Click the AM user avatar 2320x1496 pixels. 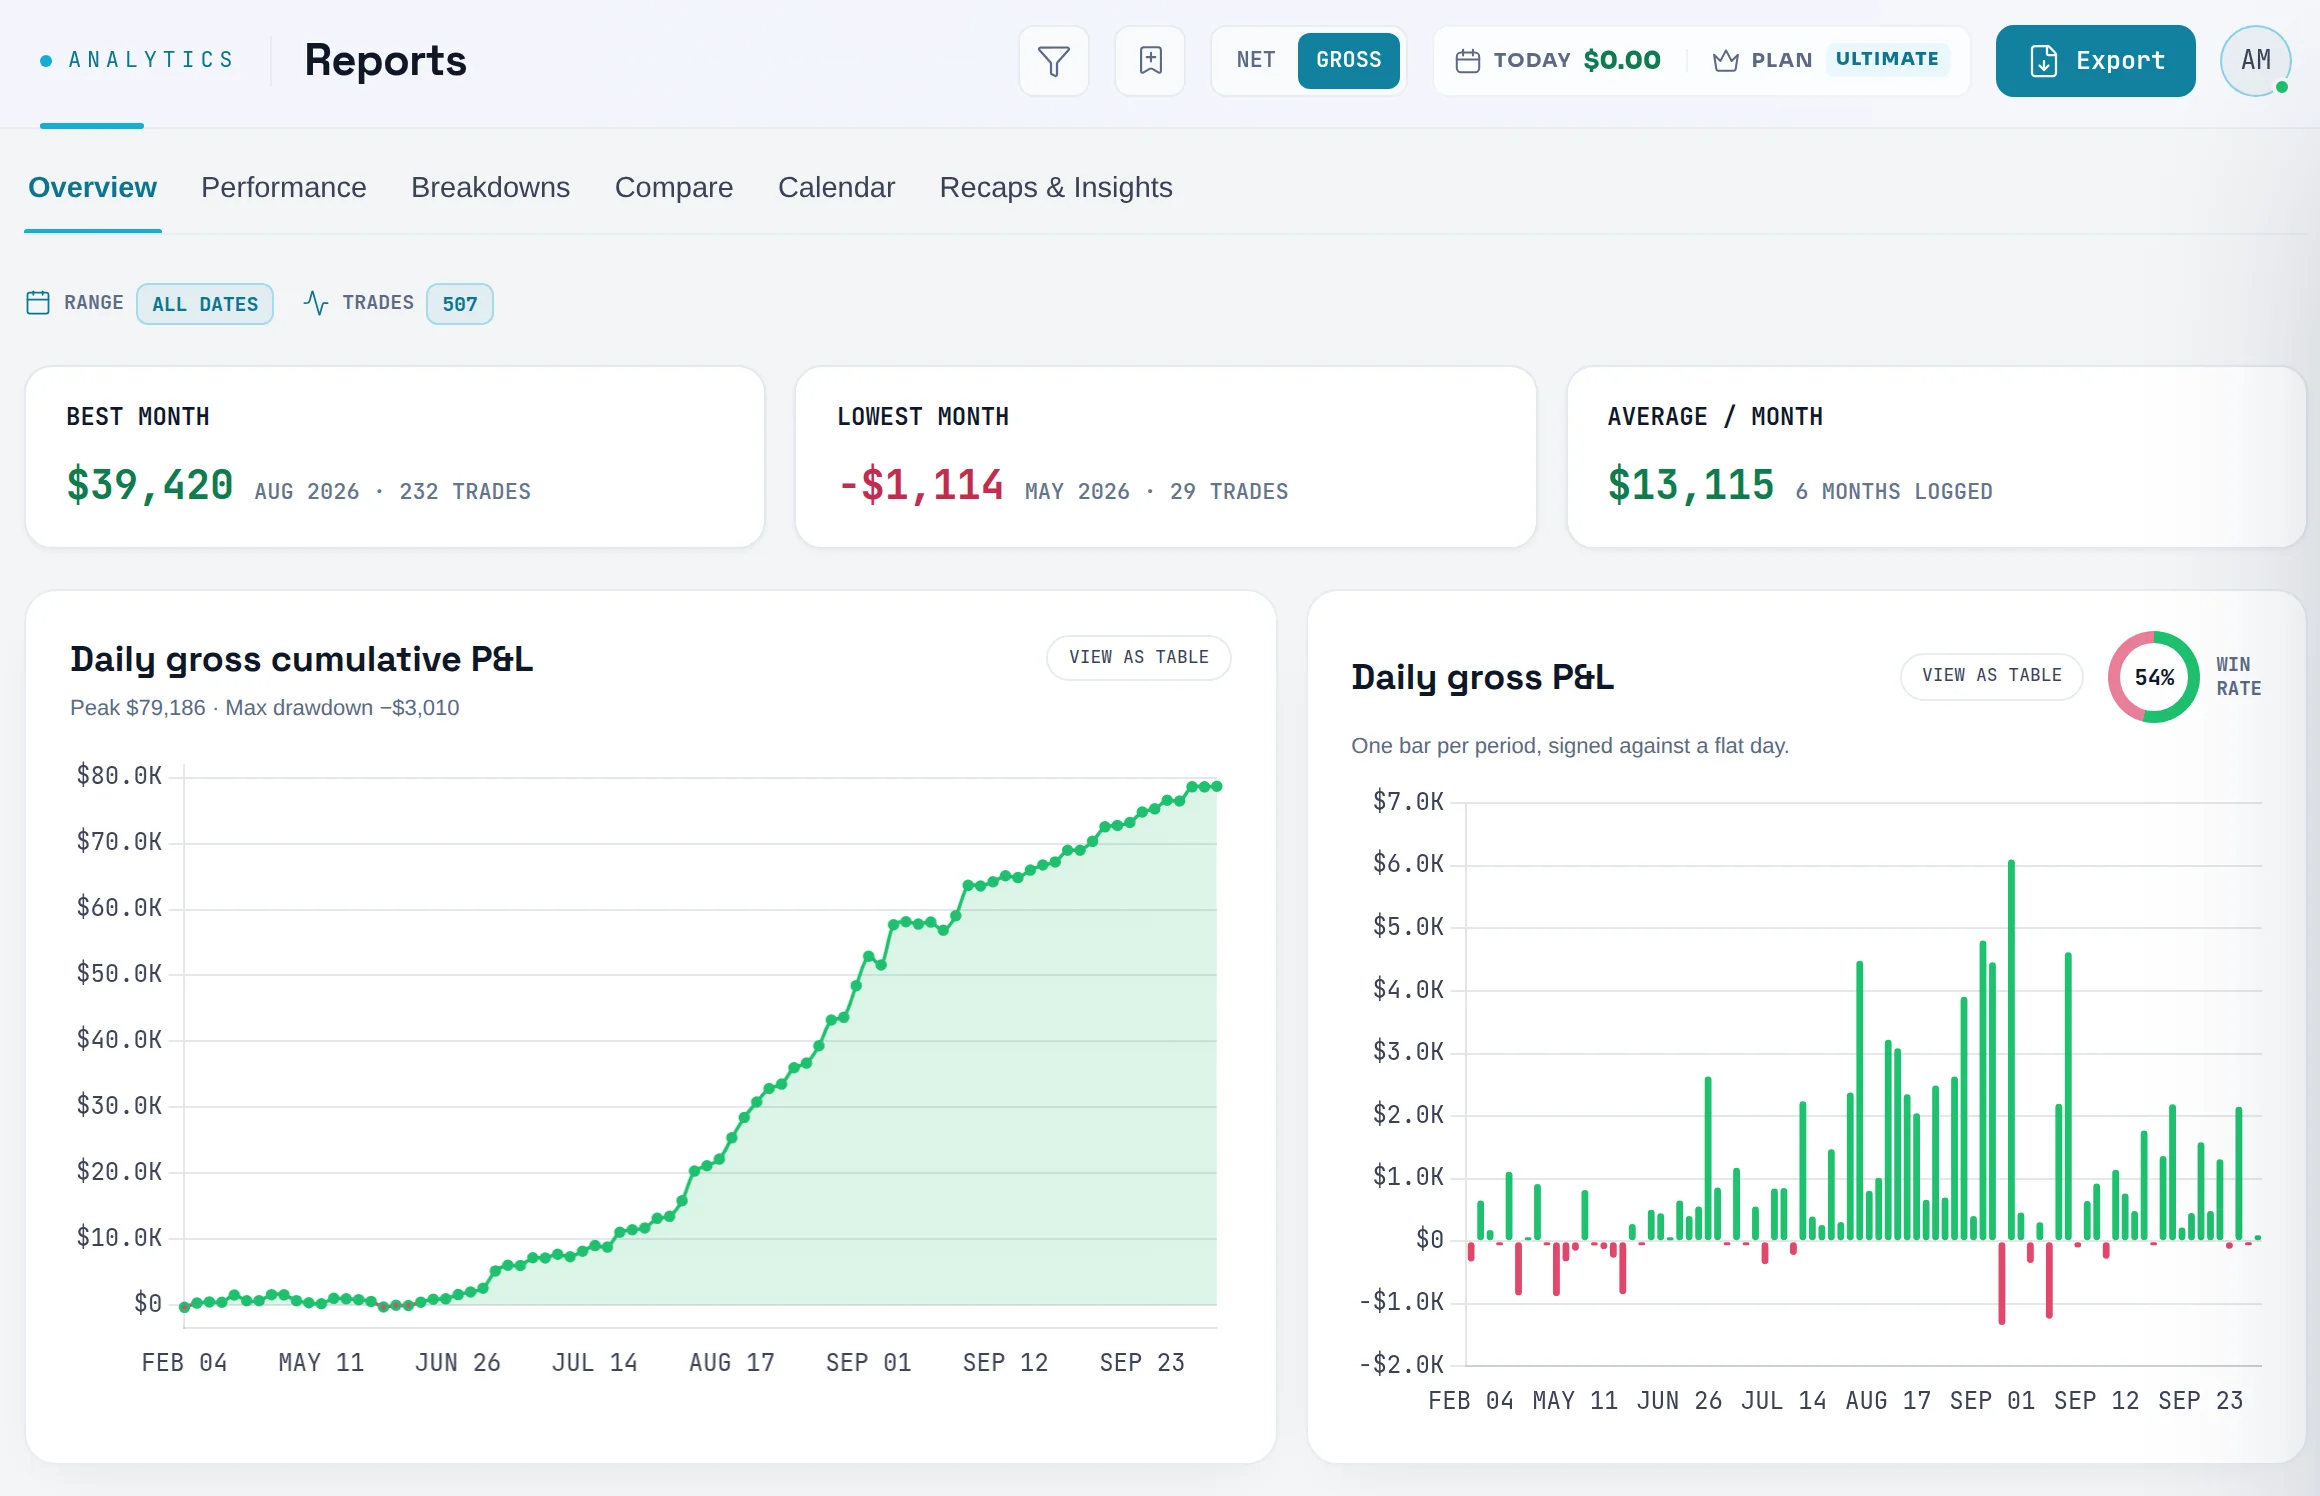pos(2255,61)
